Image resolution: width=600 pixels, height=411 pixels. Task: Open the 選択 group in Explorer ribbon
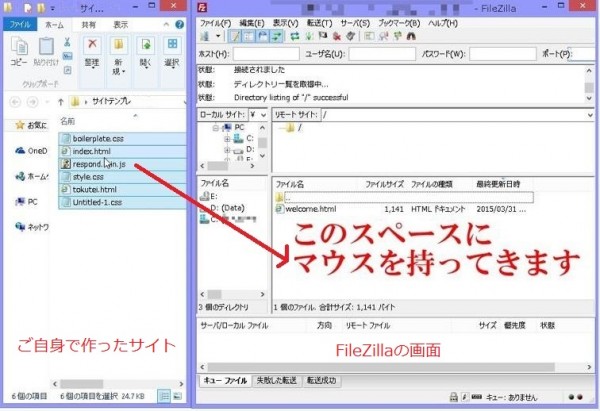click(x=172, y=54)
